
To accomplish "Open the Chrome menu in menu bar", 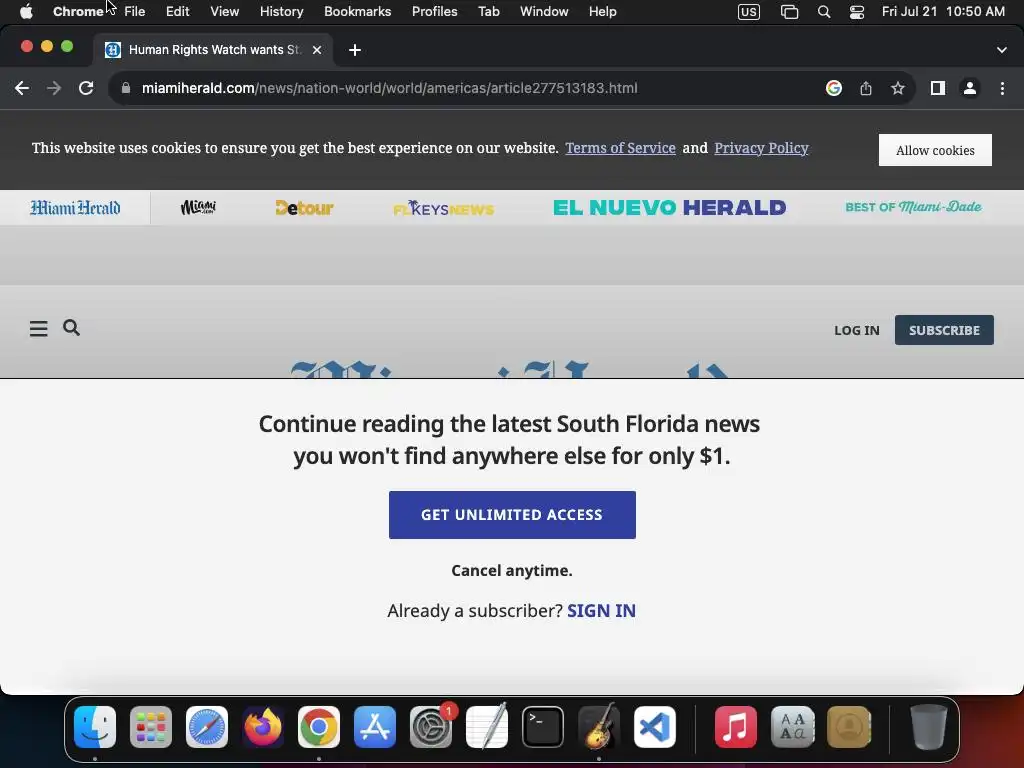I will tap(78, 12).
